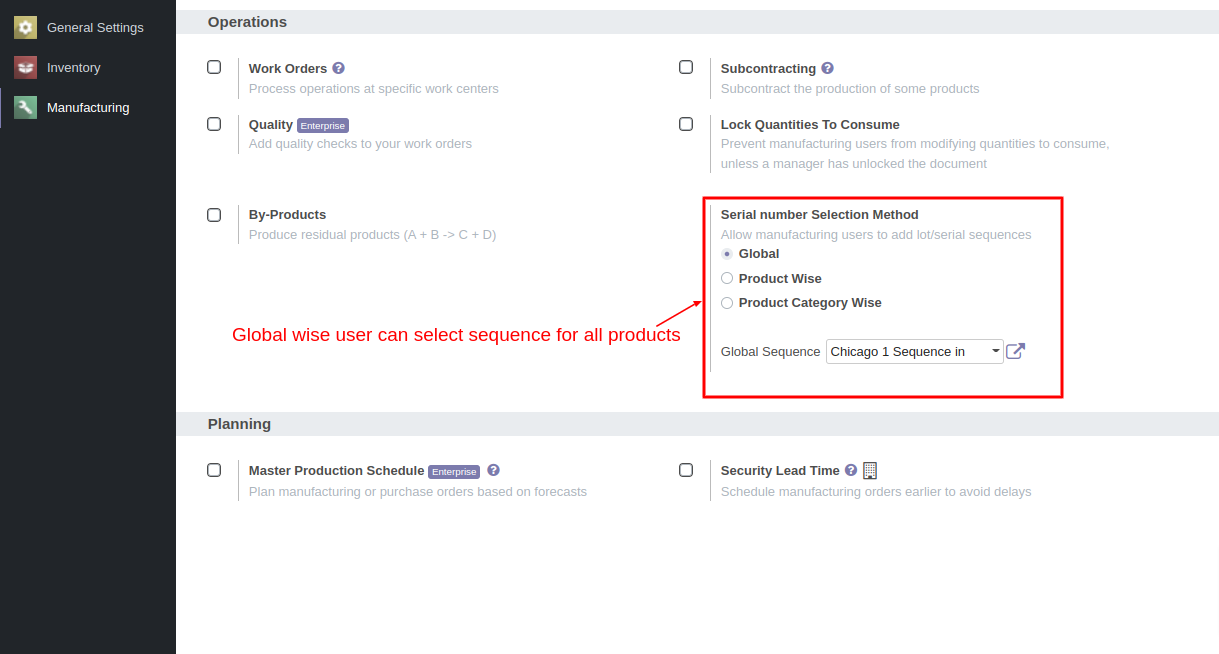Click the Inventory box icon in sidebar

[25, 67]
